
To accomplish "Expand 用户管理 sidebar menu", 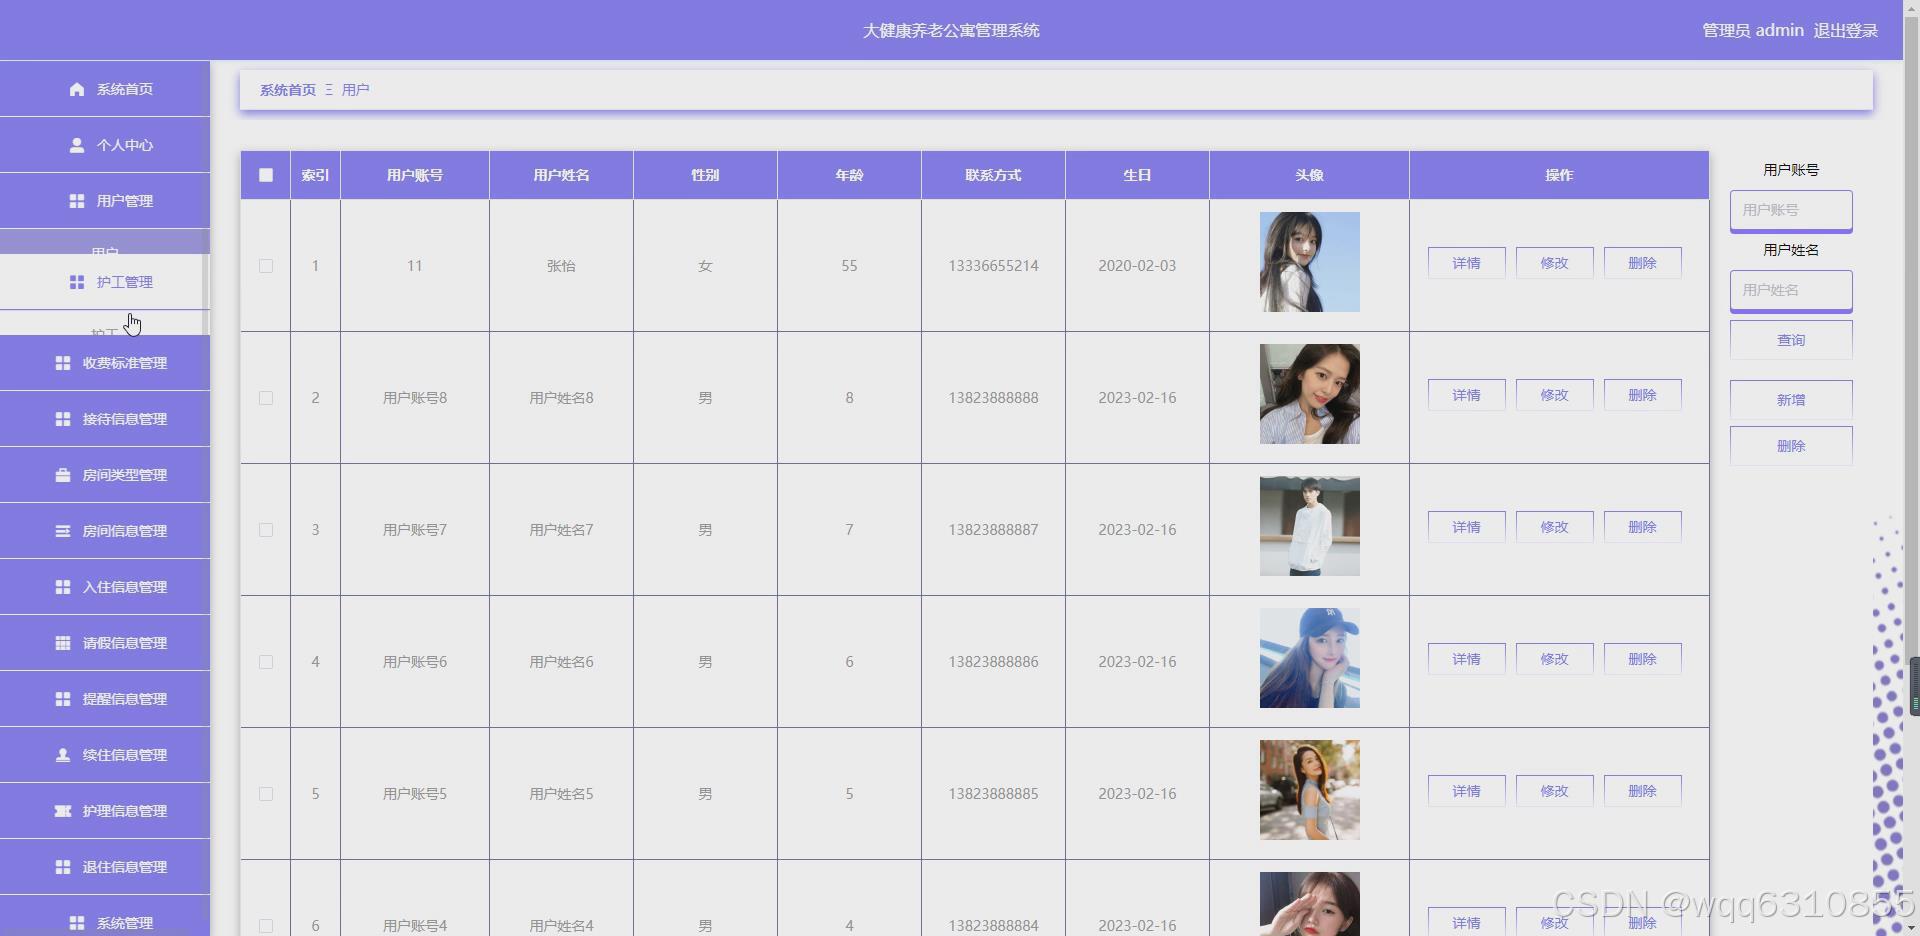I will [x=105, y=201].
